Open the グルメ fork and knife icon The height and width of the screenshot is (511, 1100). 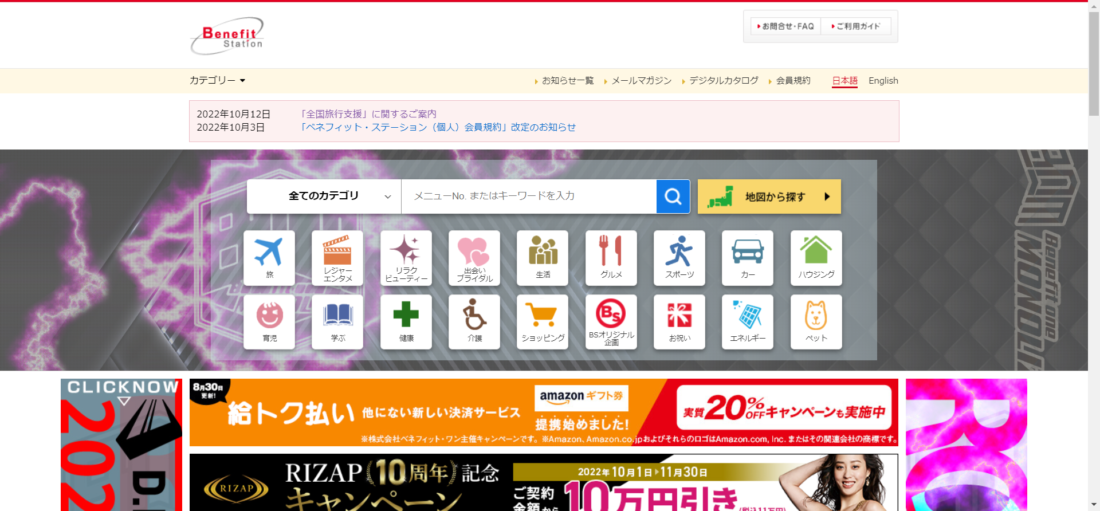point(611,258)
